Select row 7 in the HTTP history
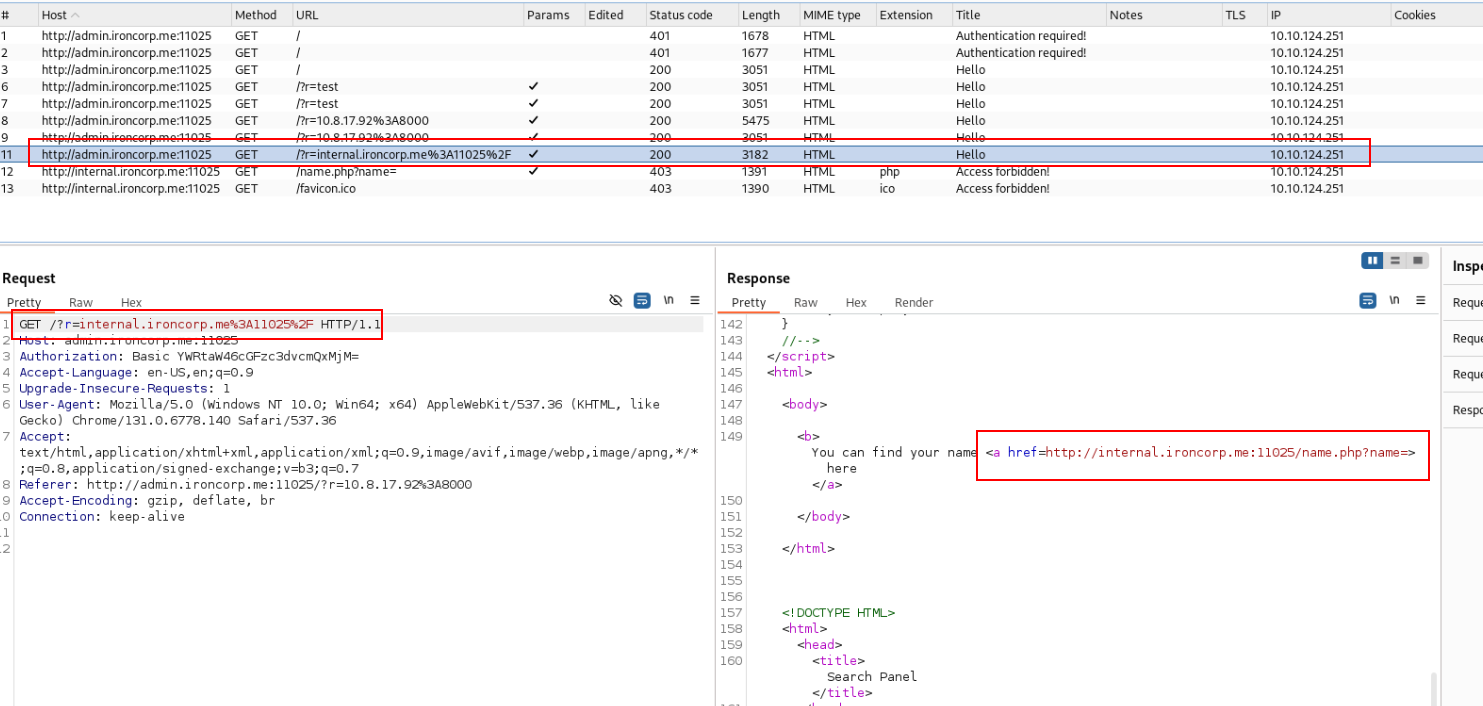Screen dimensions: 1483x706 [x=741, y=103]
